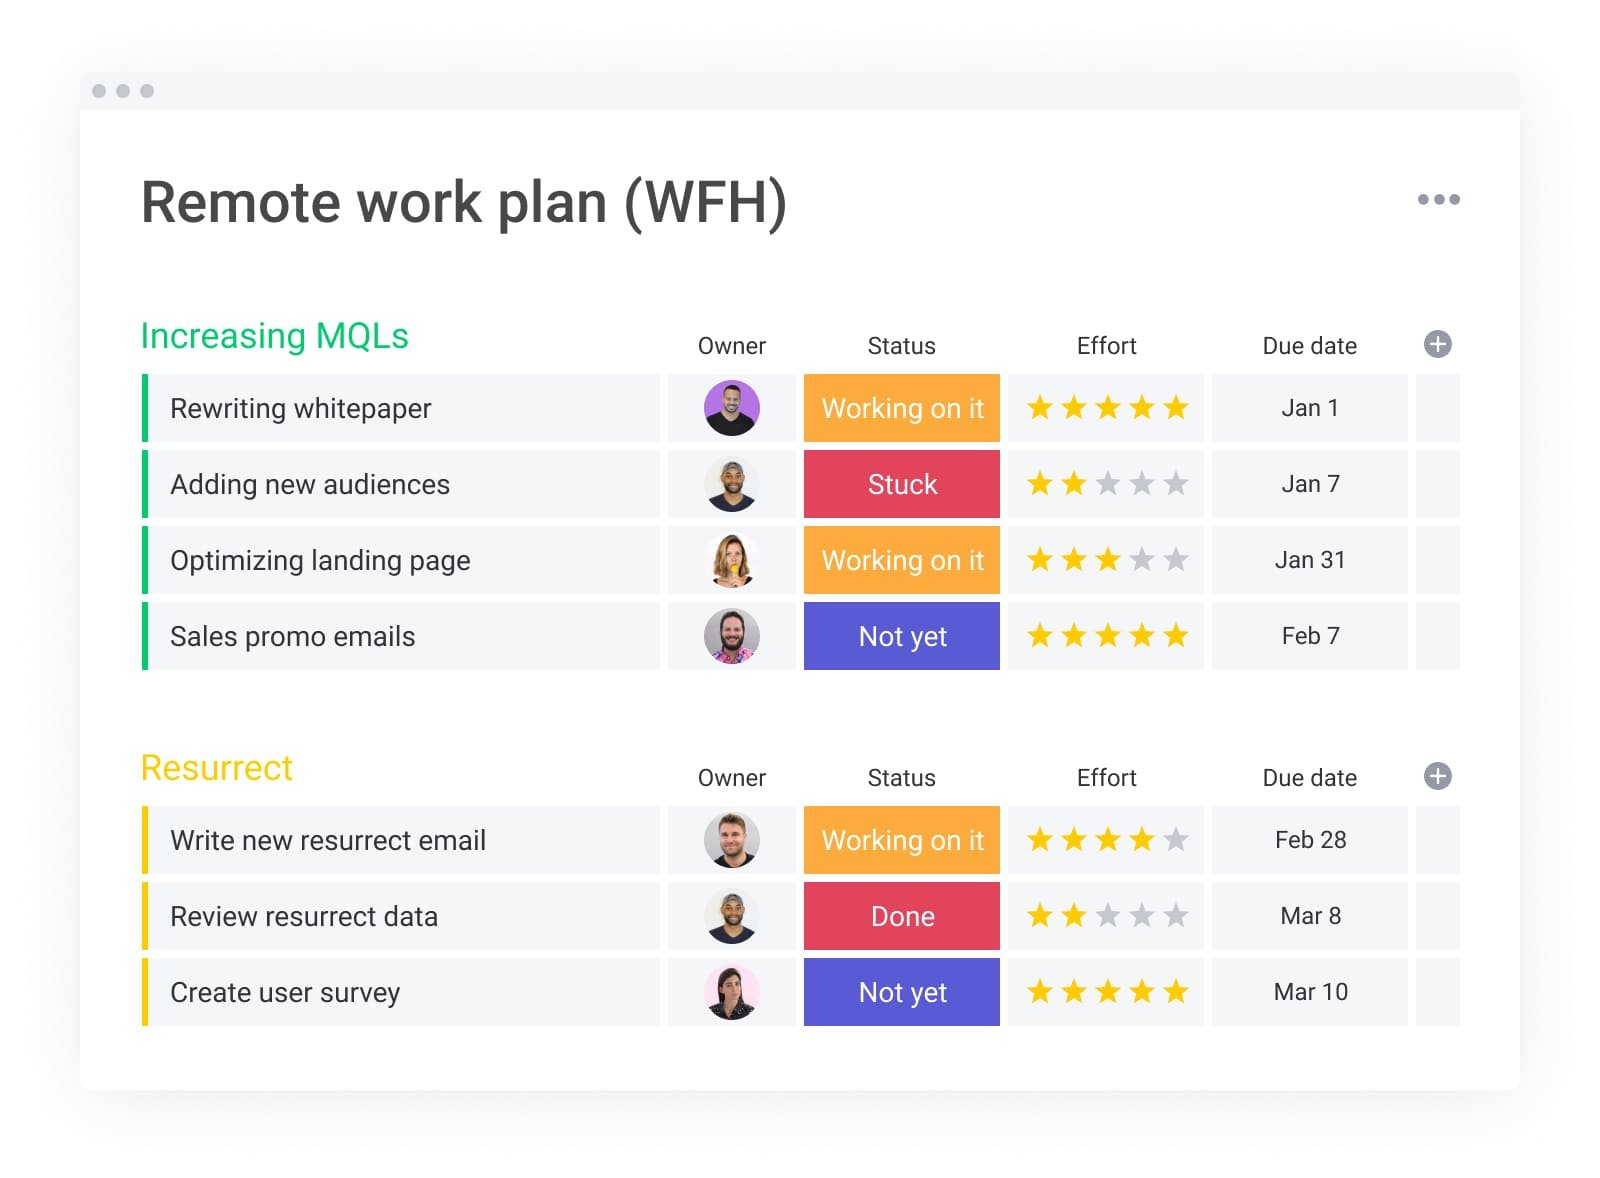Collapse the Increasing MQLs group title
Image resolution: width=1600 pixels, height=1178 pixels.
coord(274,336)
